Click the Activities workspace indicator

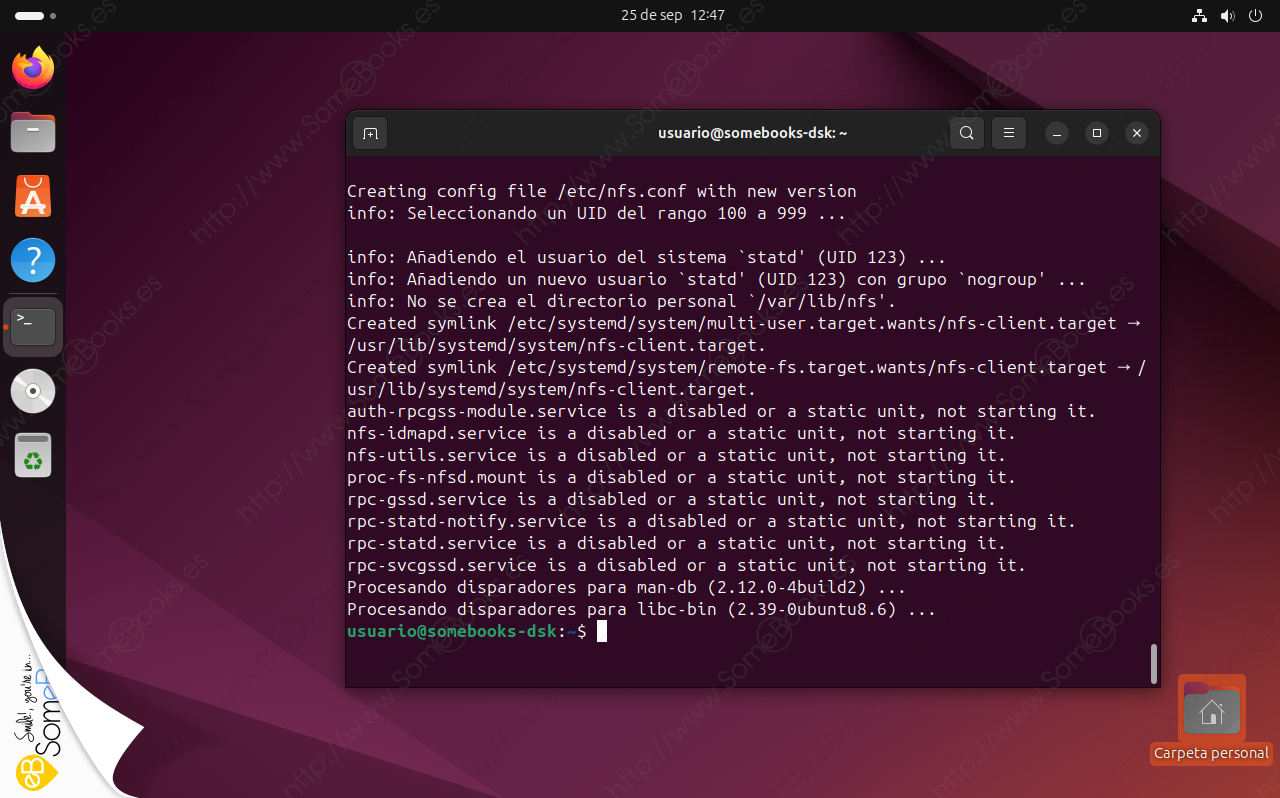[35, 16]
